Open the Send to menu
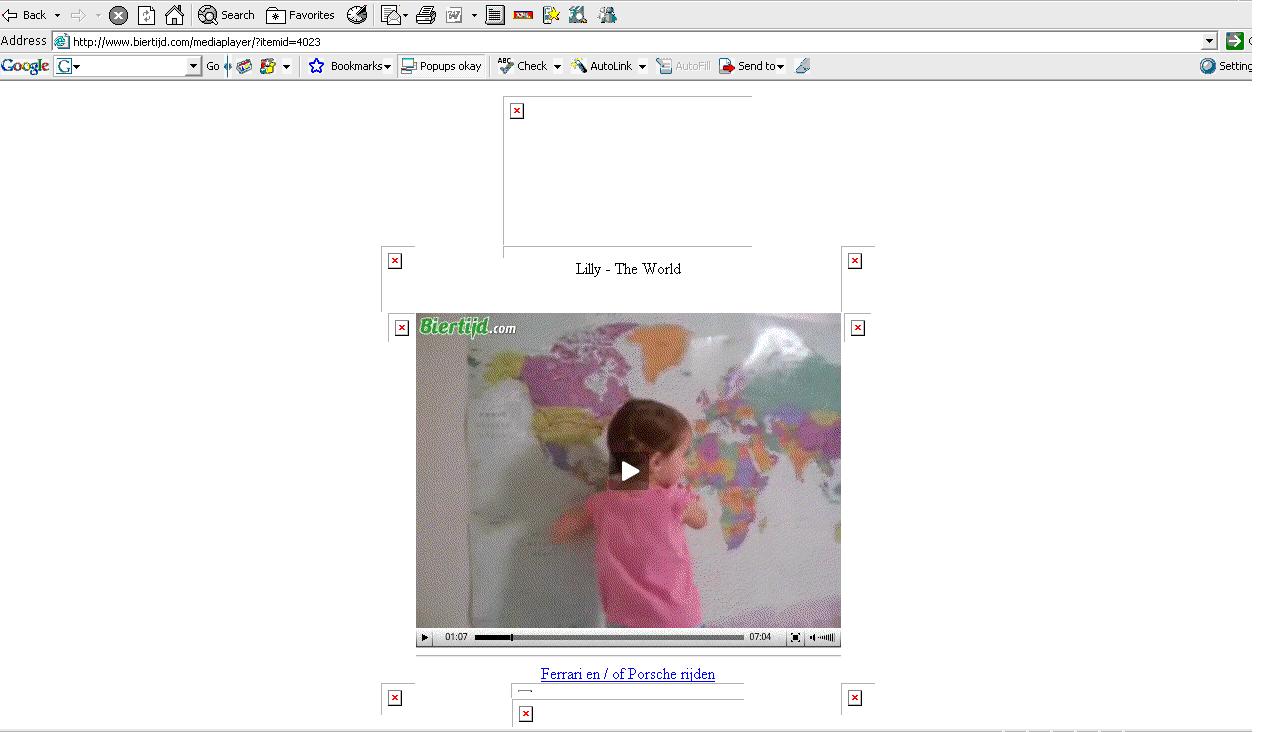This screenshot has height=732, width=1262. (x=752, y=66)
